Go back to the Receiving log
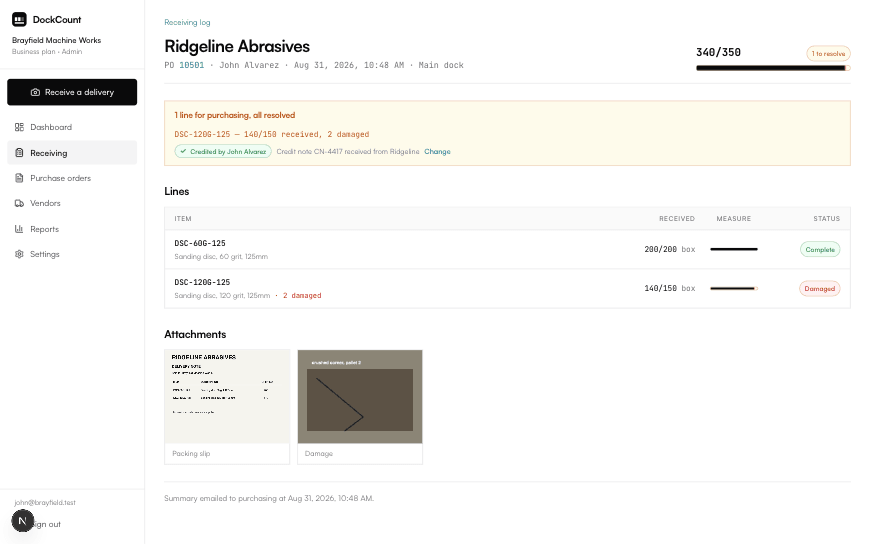The width and height of the screenshot is (870, 544). [x=187, y=22]
